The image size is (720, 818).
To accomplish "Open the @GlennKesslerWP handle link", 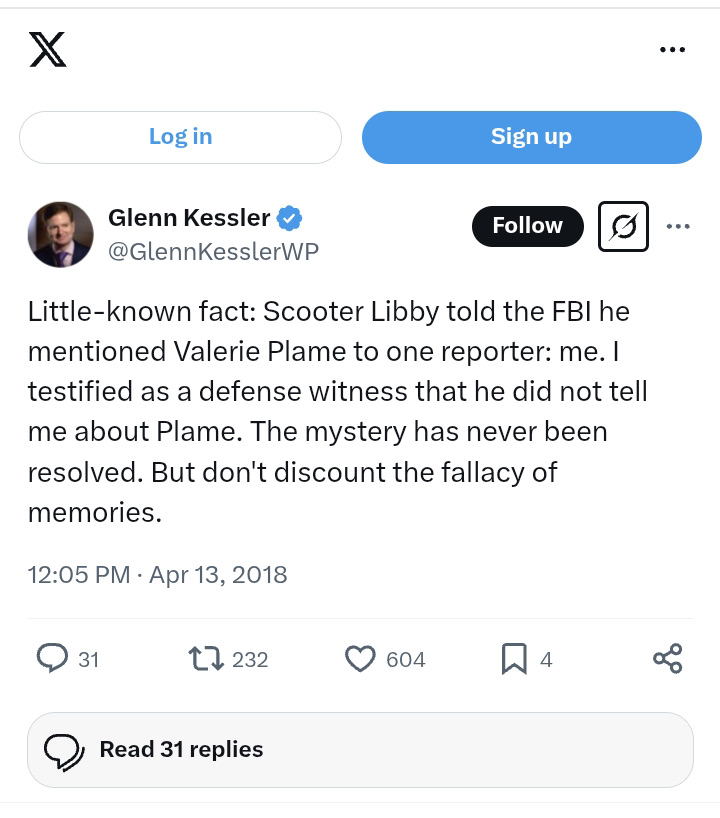I will (x=213, y=252).
